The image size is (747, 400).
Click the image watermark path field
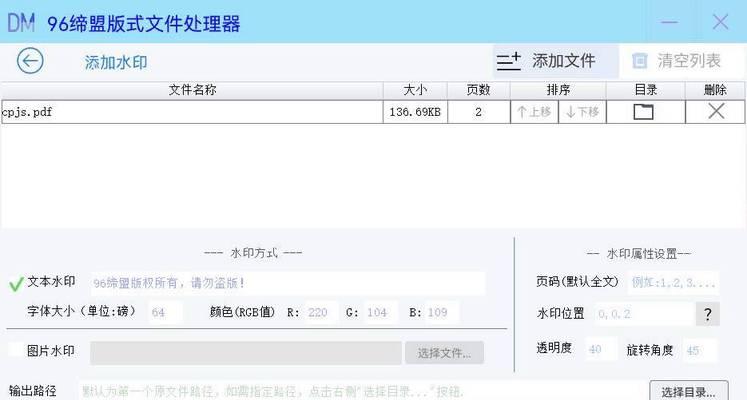246,353
